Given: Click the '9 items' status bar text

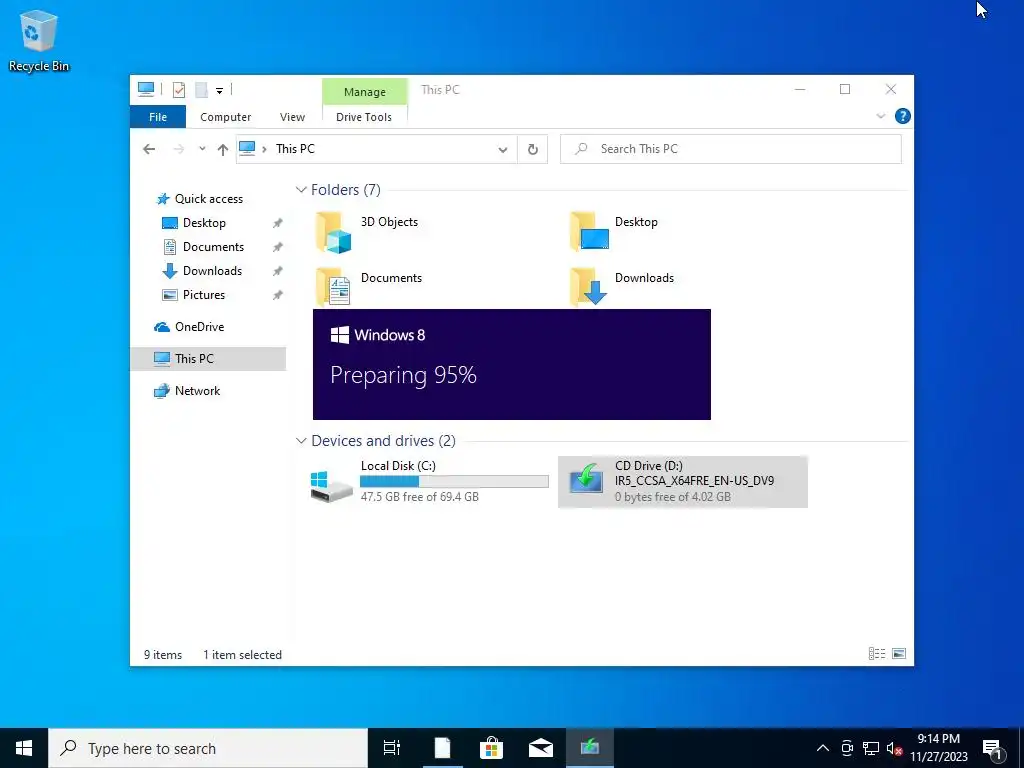Looking at the screenshot, I should [x=163, y=654].
